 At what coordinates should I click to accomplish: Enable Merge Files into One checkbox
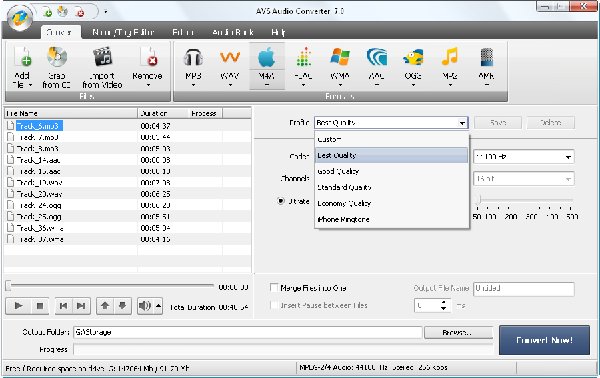[274, 288]
